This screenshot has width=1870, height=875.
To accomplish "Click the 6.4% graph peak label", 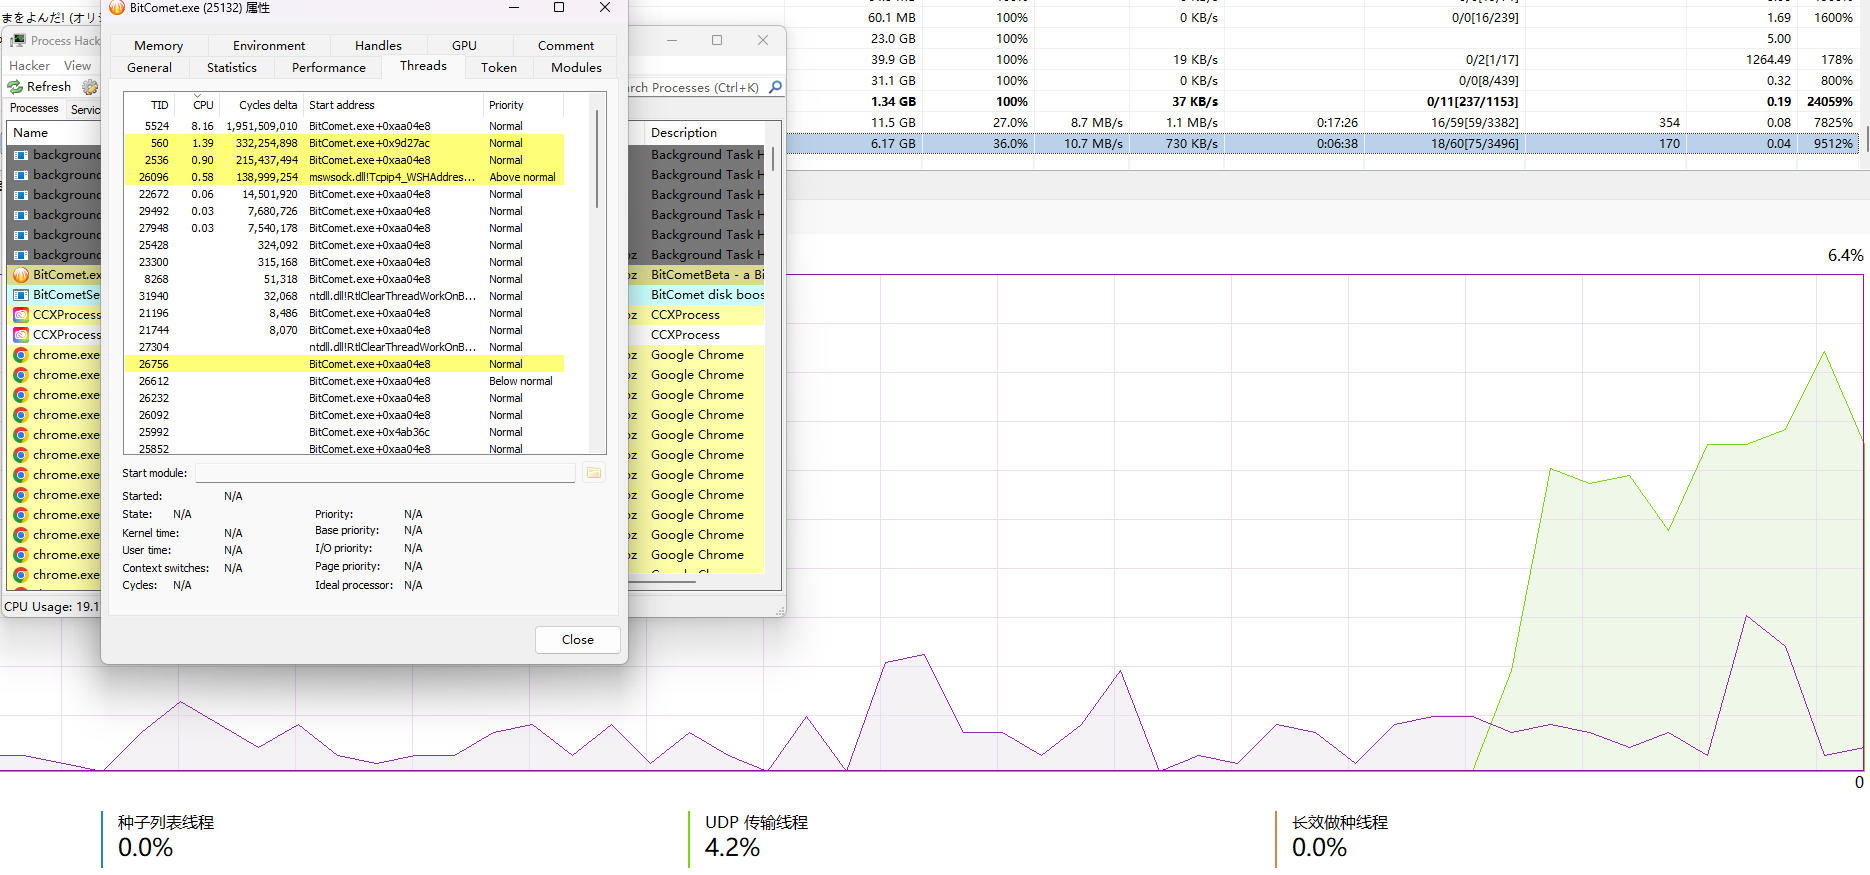I will (x=1845, y=256).
